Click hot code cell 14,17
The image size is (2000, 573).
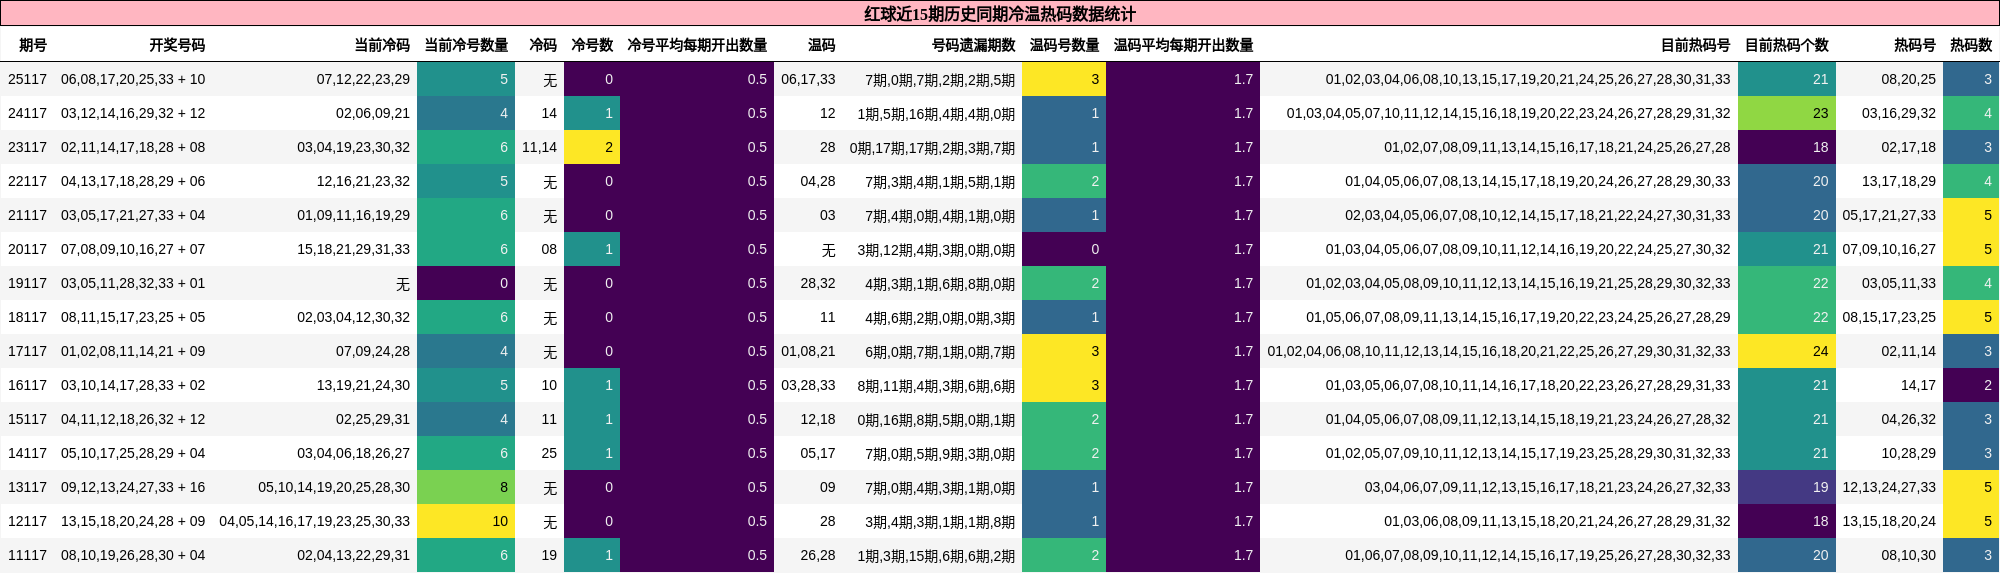(x=1918, y=385)
